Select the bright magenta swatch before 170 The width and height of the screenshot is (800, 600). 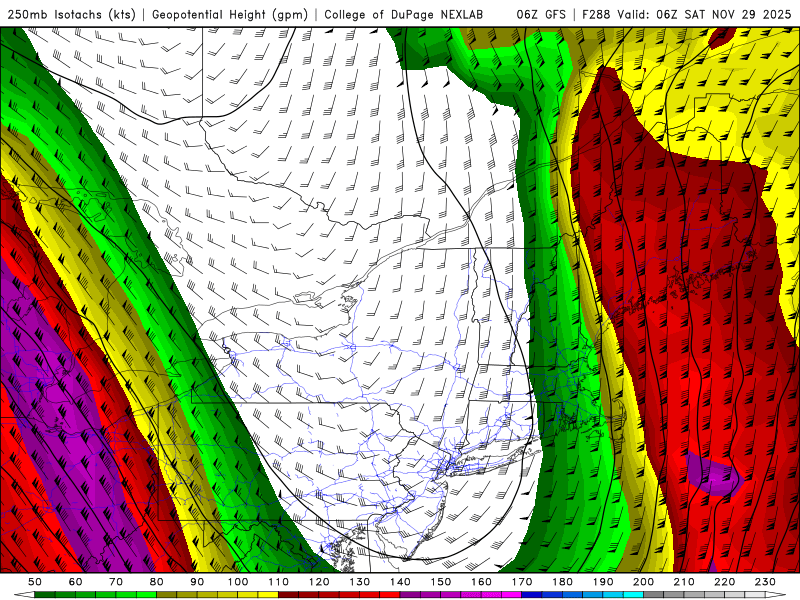511,594
